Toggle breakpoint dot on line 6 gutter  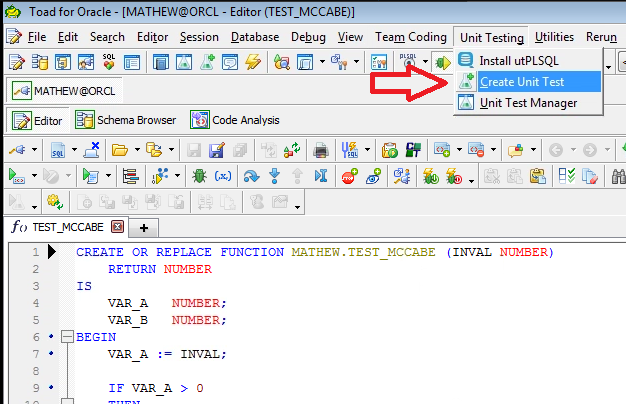tap(51, 337)
